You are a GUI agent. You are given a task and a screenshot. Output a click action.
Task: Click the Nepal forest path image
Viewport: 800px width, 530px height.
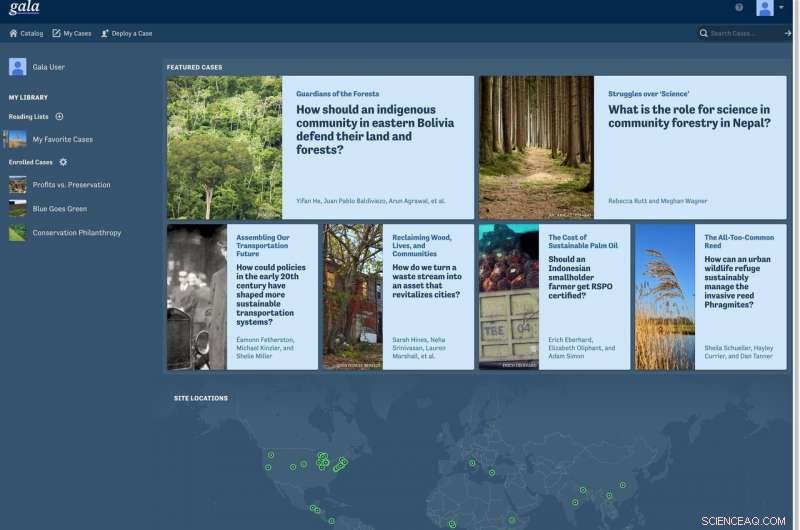[536, 147]
